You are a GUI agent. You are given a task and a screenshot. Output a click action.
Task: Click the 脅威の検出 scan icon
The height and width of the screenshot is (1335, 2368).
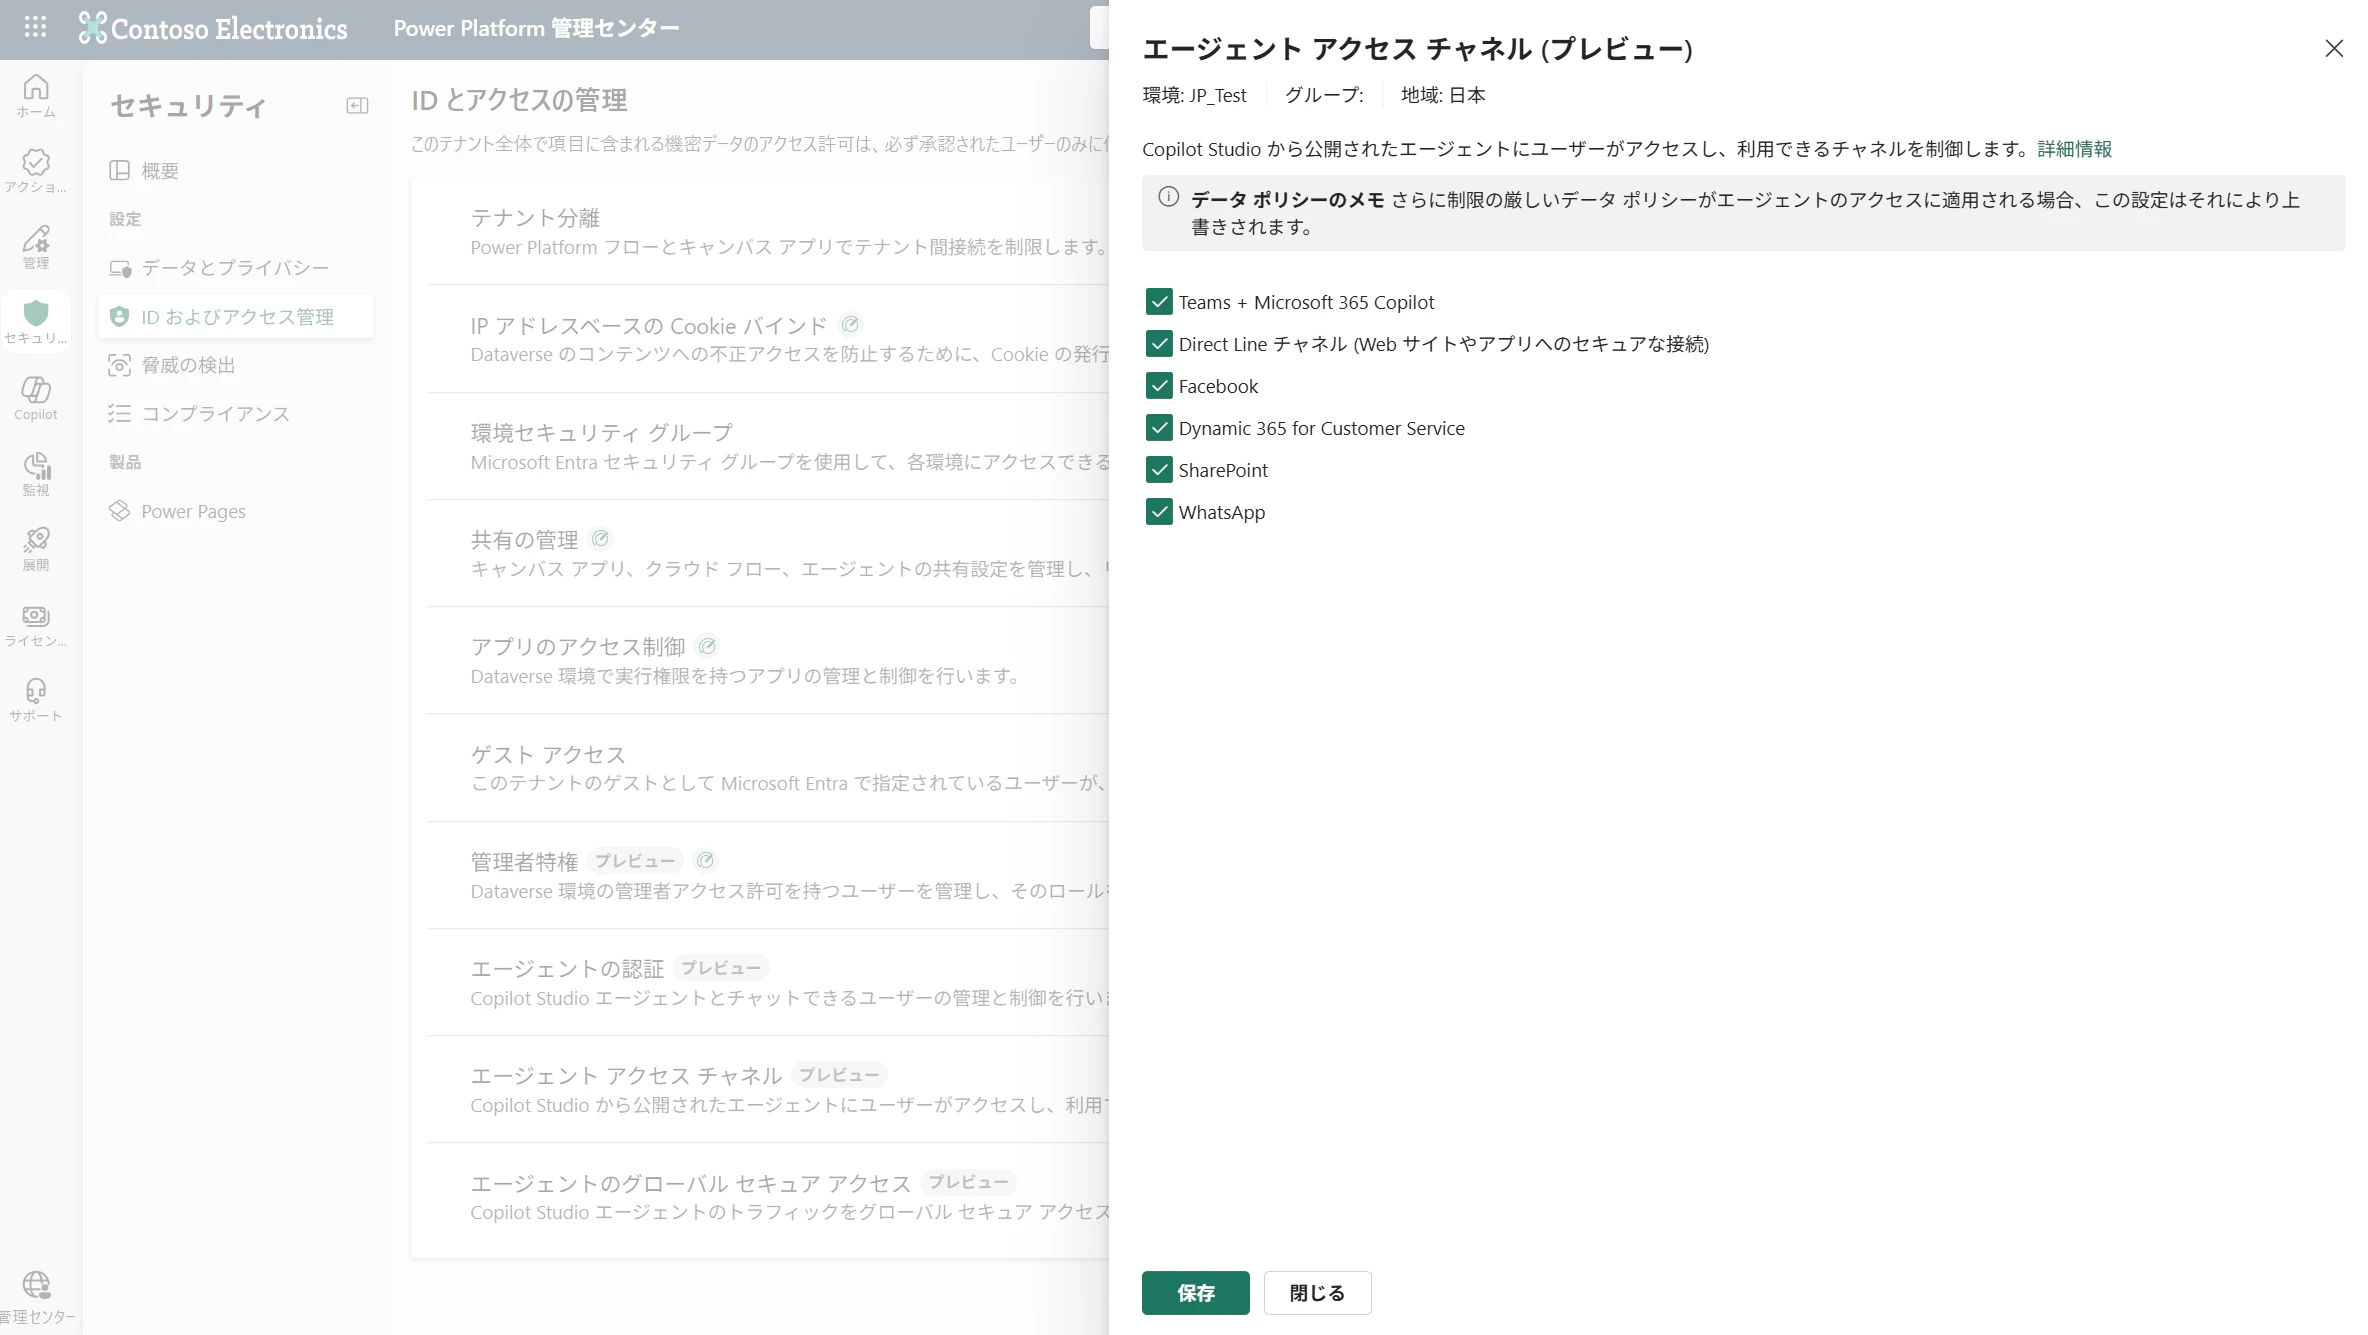point(119,365)
